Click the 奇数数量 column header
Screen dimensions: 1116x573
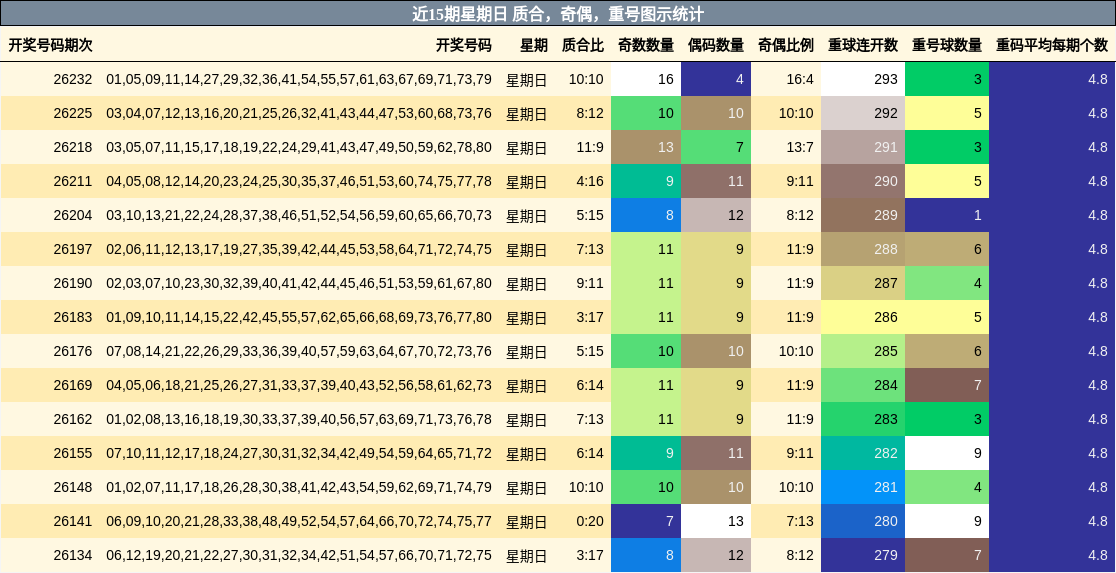(x=646, y=46)
